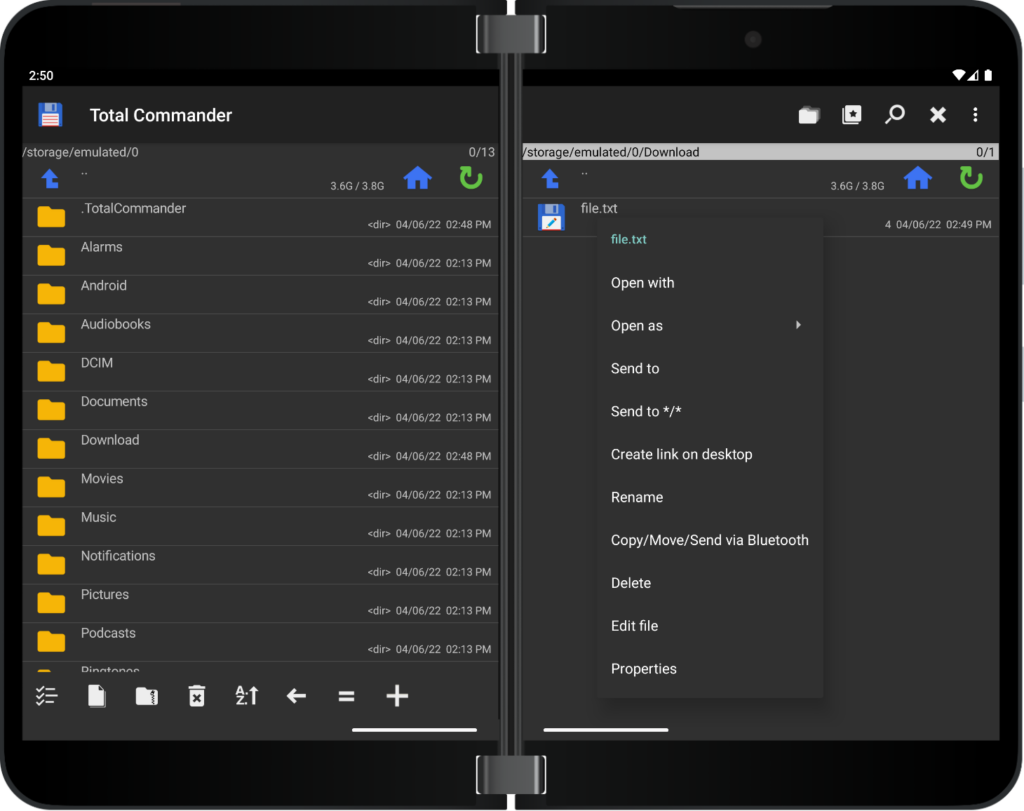Open the three-dot overflow menu
Image resolution: width=1024 pixels, height=811 pixels.
975,114
